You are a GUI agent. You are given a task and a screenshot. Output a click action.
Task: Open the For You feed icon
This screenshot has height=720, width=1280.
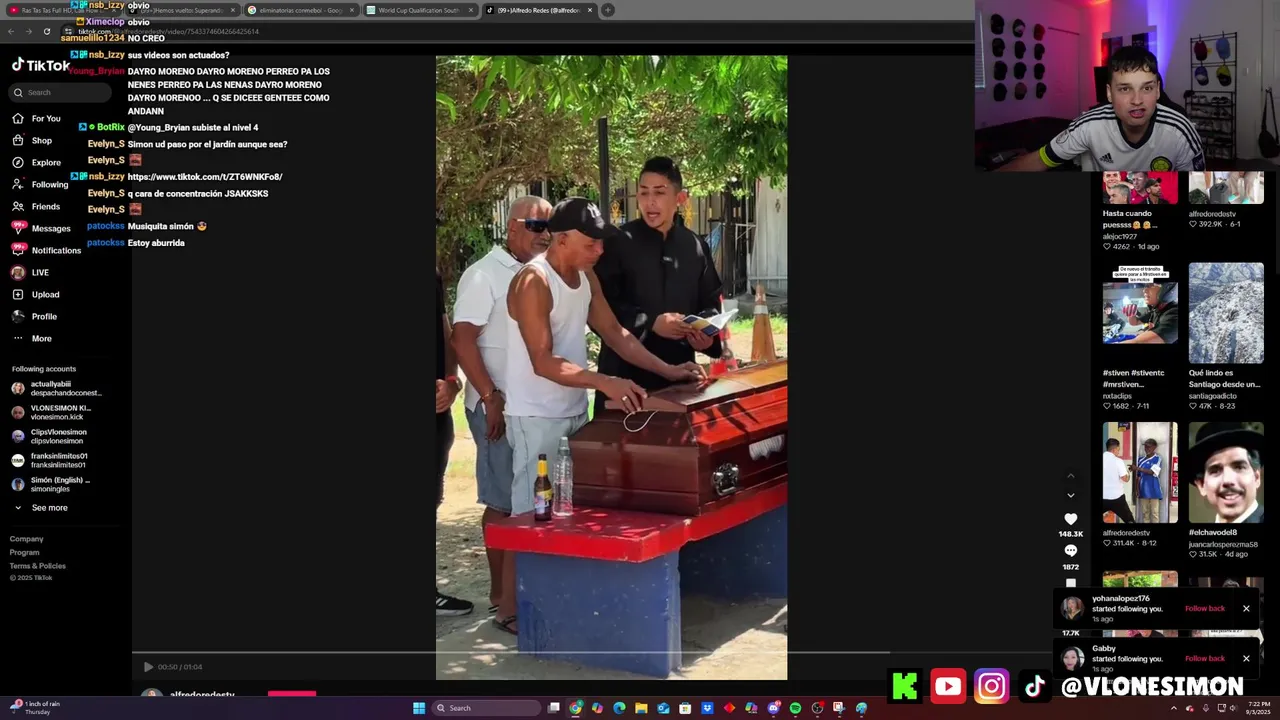(x=18, y=118)
